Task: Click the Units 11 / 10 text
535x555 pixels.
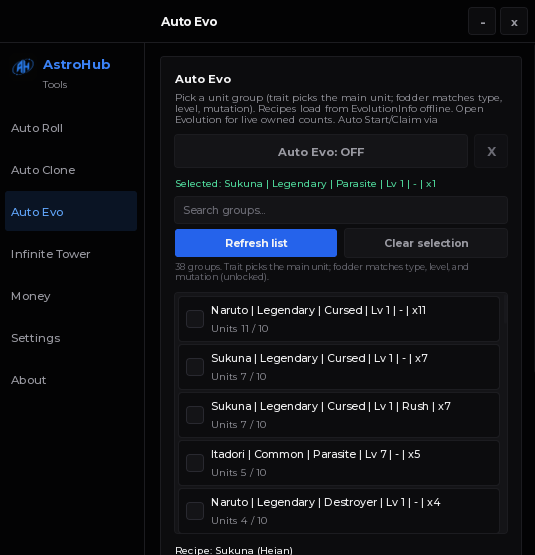Action: 240,328
